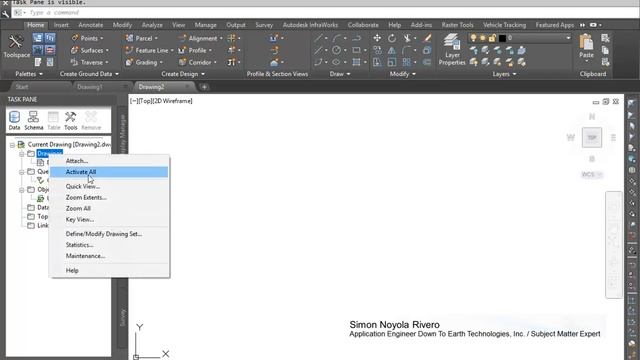Click the Data icon in Task Pane
Image resolution: width=640 pixels, height=360 pixels.
coord(14,121)
